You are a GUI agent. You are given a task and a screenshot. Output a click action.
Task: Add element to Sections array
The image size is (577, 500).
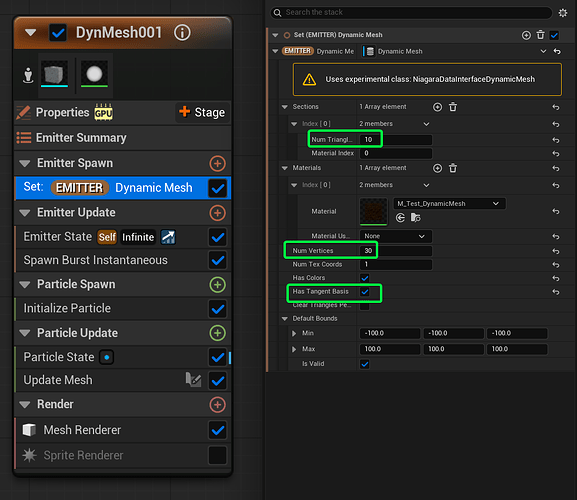click(x=437, y=107)
